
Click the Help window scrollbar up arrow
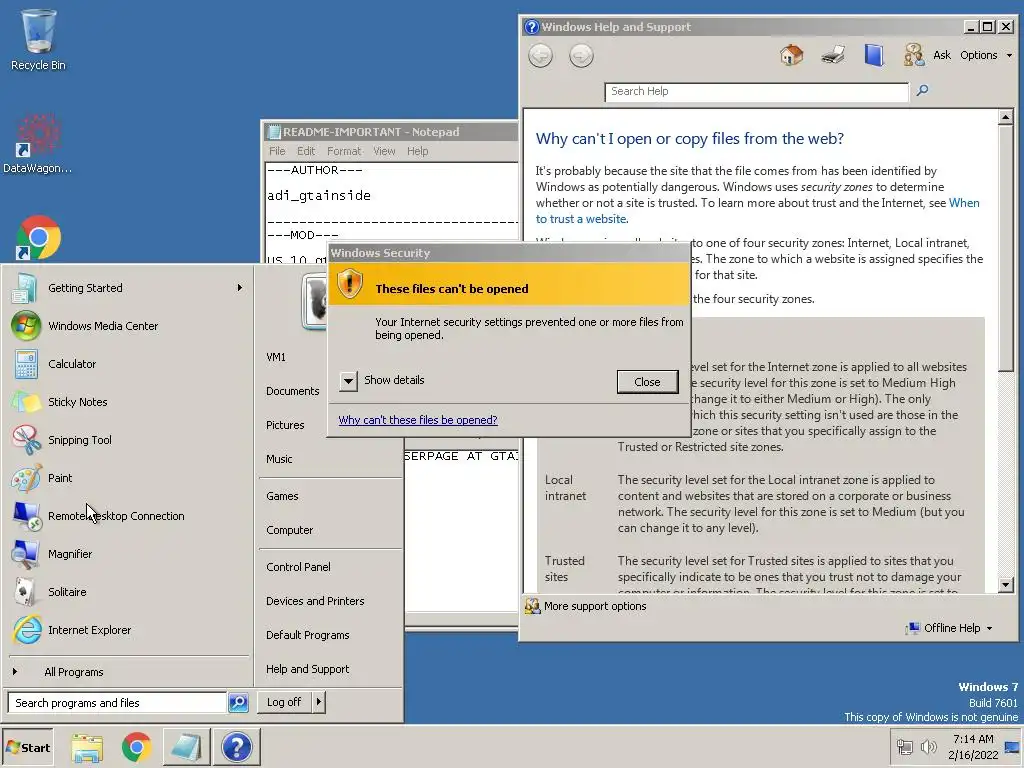(1006, 117)
